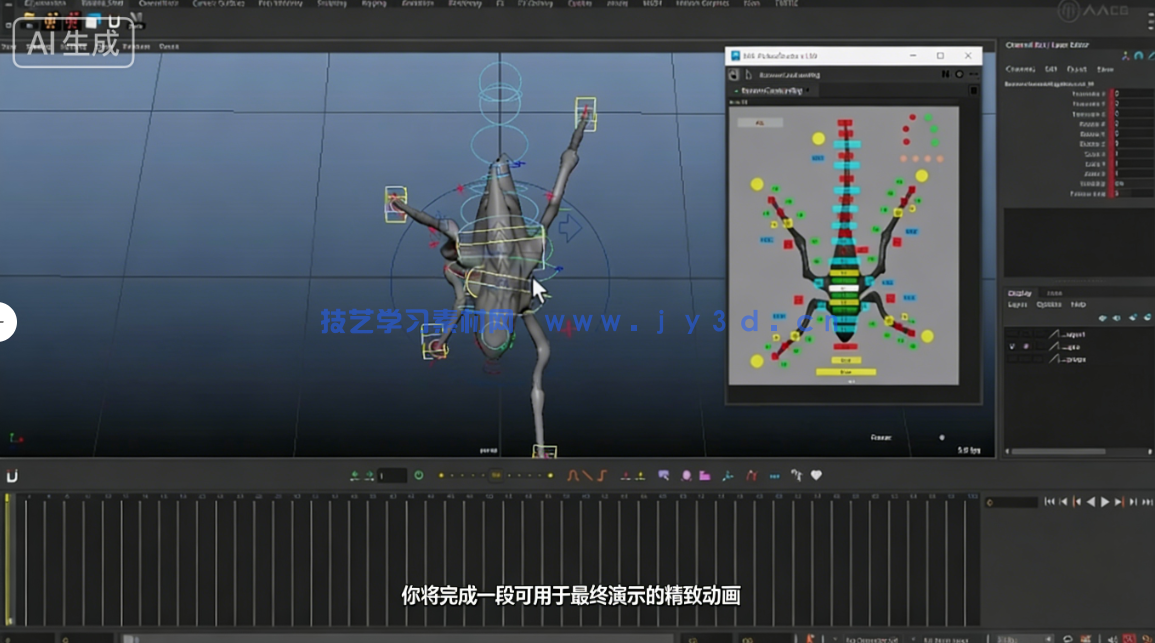Open the Layers menu in the Layer Editor
Screen dimensions: 1155x643
coord(1017,304)
